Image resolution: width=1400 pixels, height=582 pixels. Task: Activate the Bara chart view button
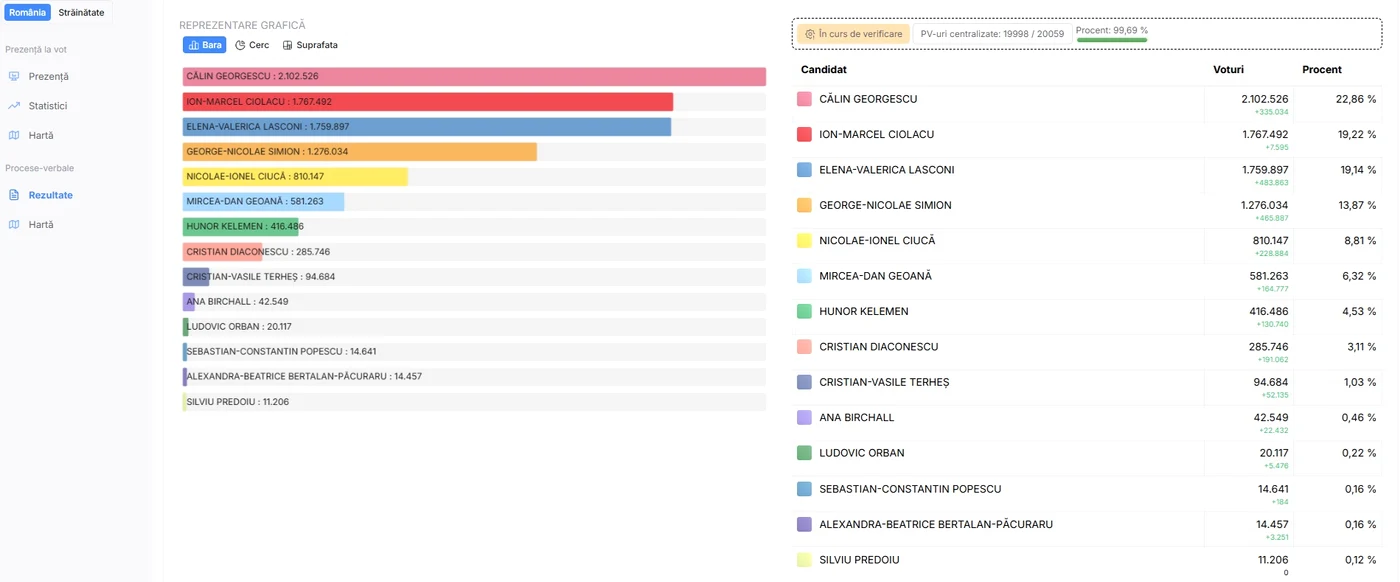[x=205, y=45]
